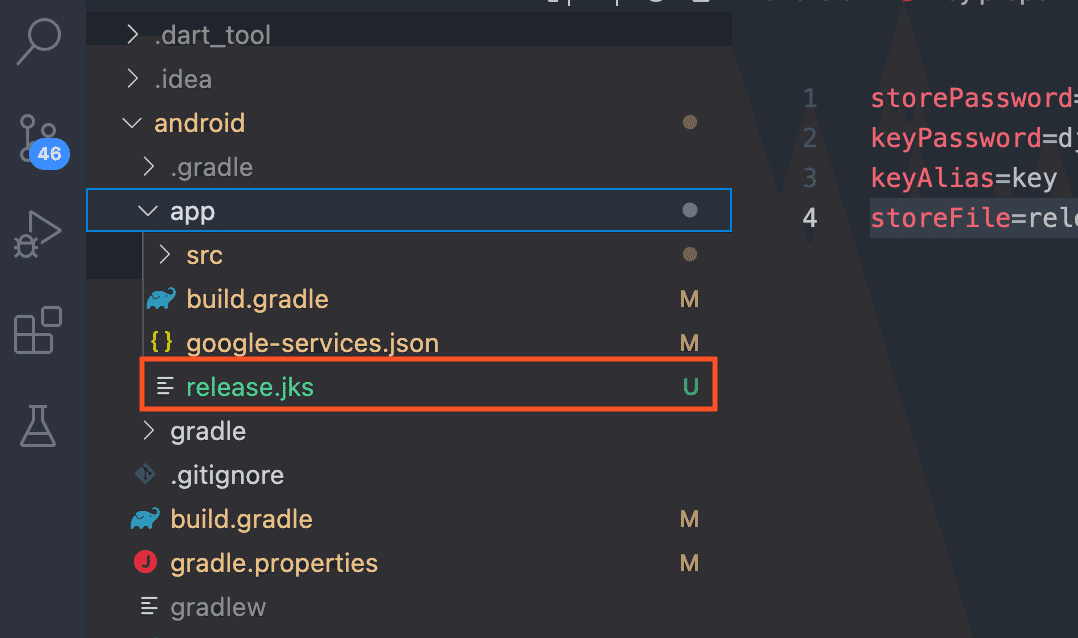This screenshot has width=1078, height=638.
Task: Collapse the app folder
Action: pos(148,211)
